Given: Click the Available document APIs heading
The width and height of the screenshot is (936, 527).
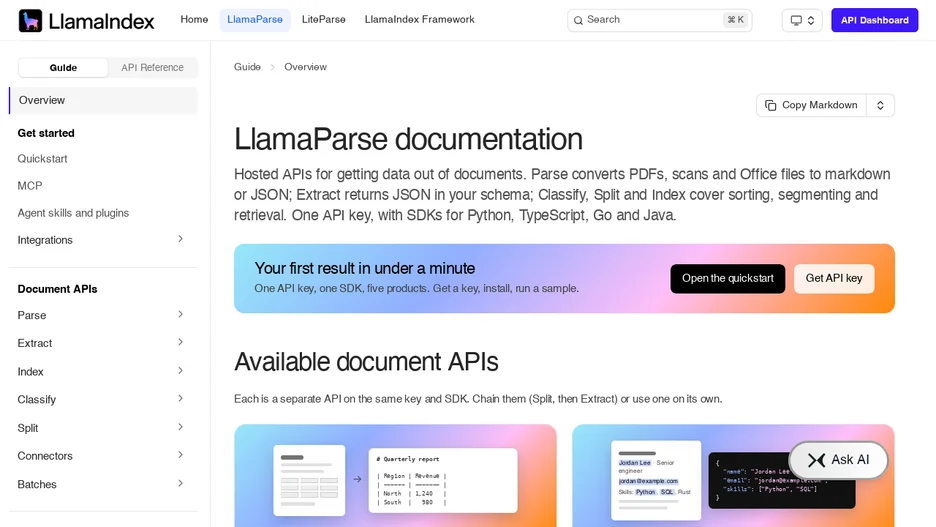Looking at the screenshot, I should 366,362.
